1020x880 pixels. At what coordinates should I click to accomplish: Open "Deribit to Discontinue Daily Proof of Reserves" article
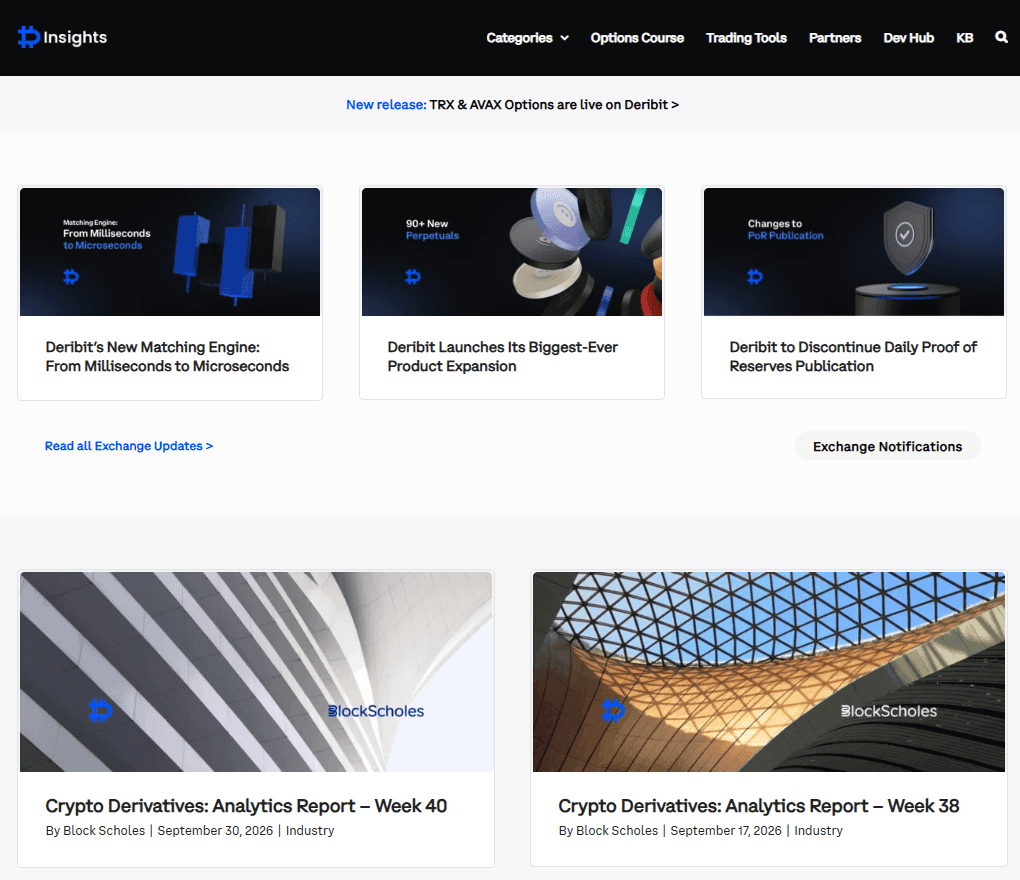(x=853, y=356)
